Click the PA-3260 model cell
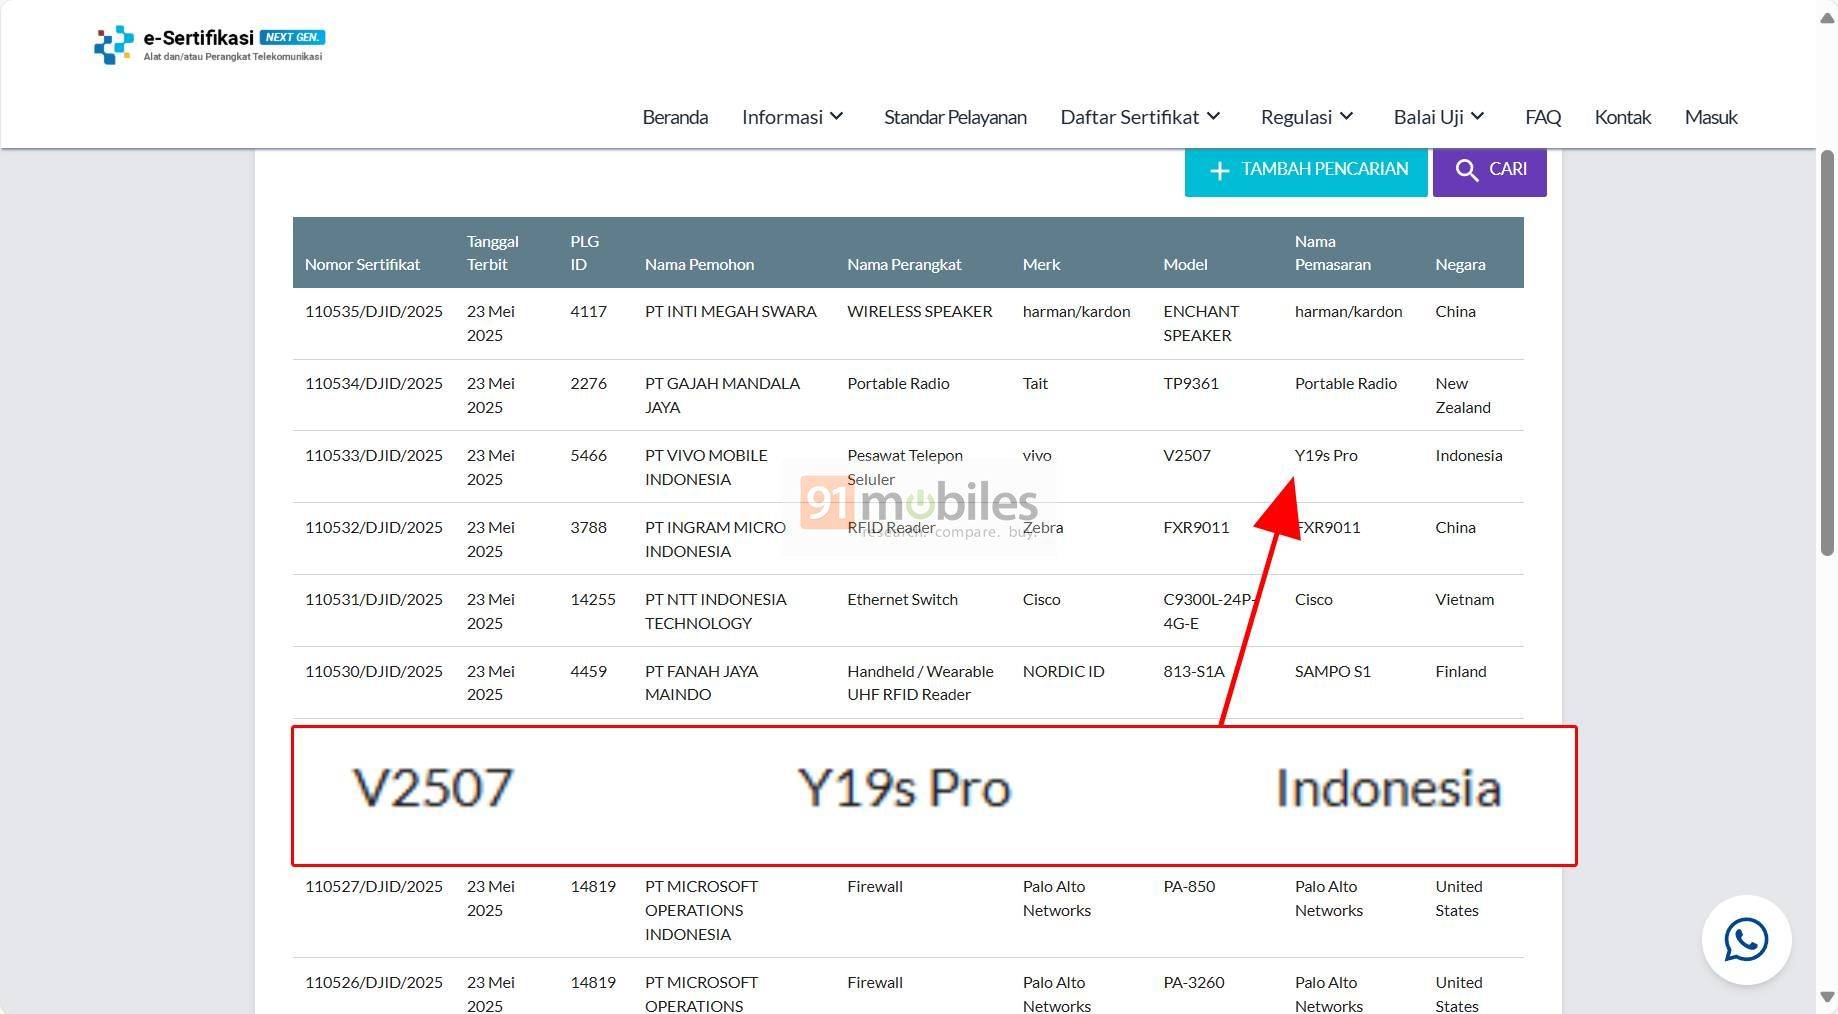 click(1194, 982)
